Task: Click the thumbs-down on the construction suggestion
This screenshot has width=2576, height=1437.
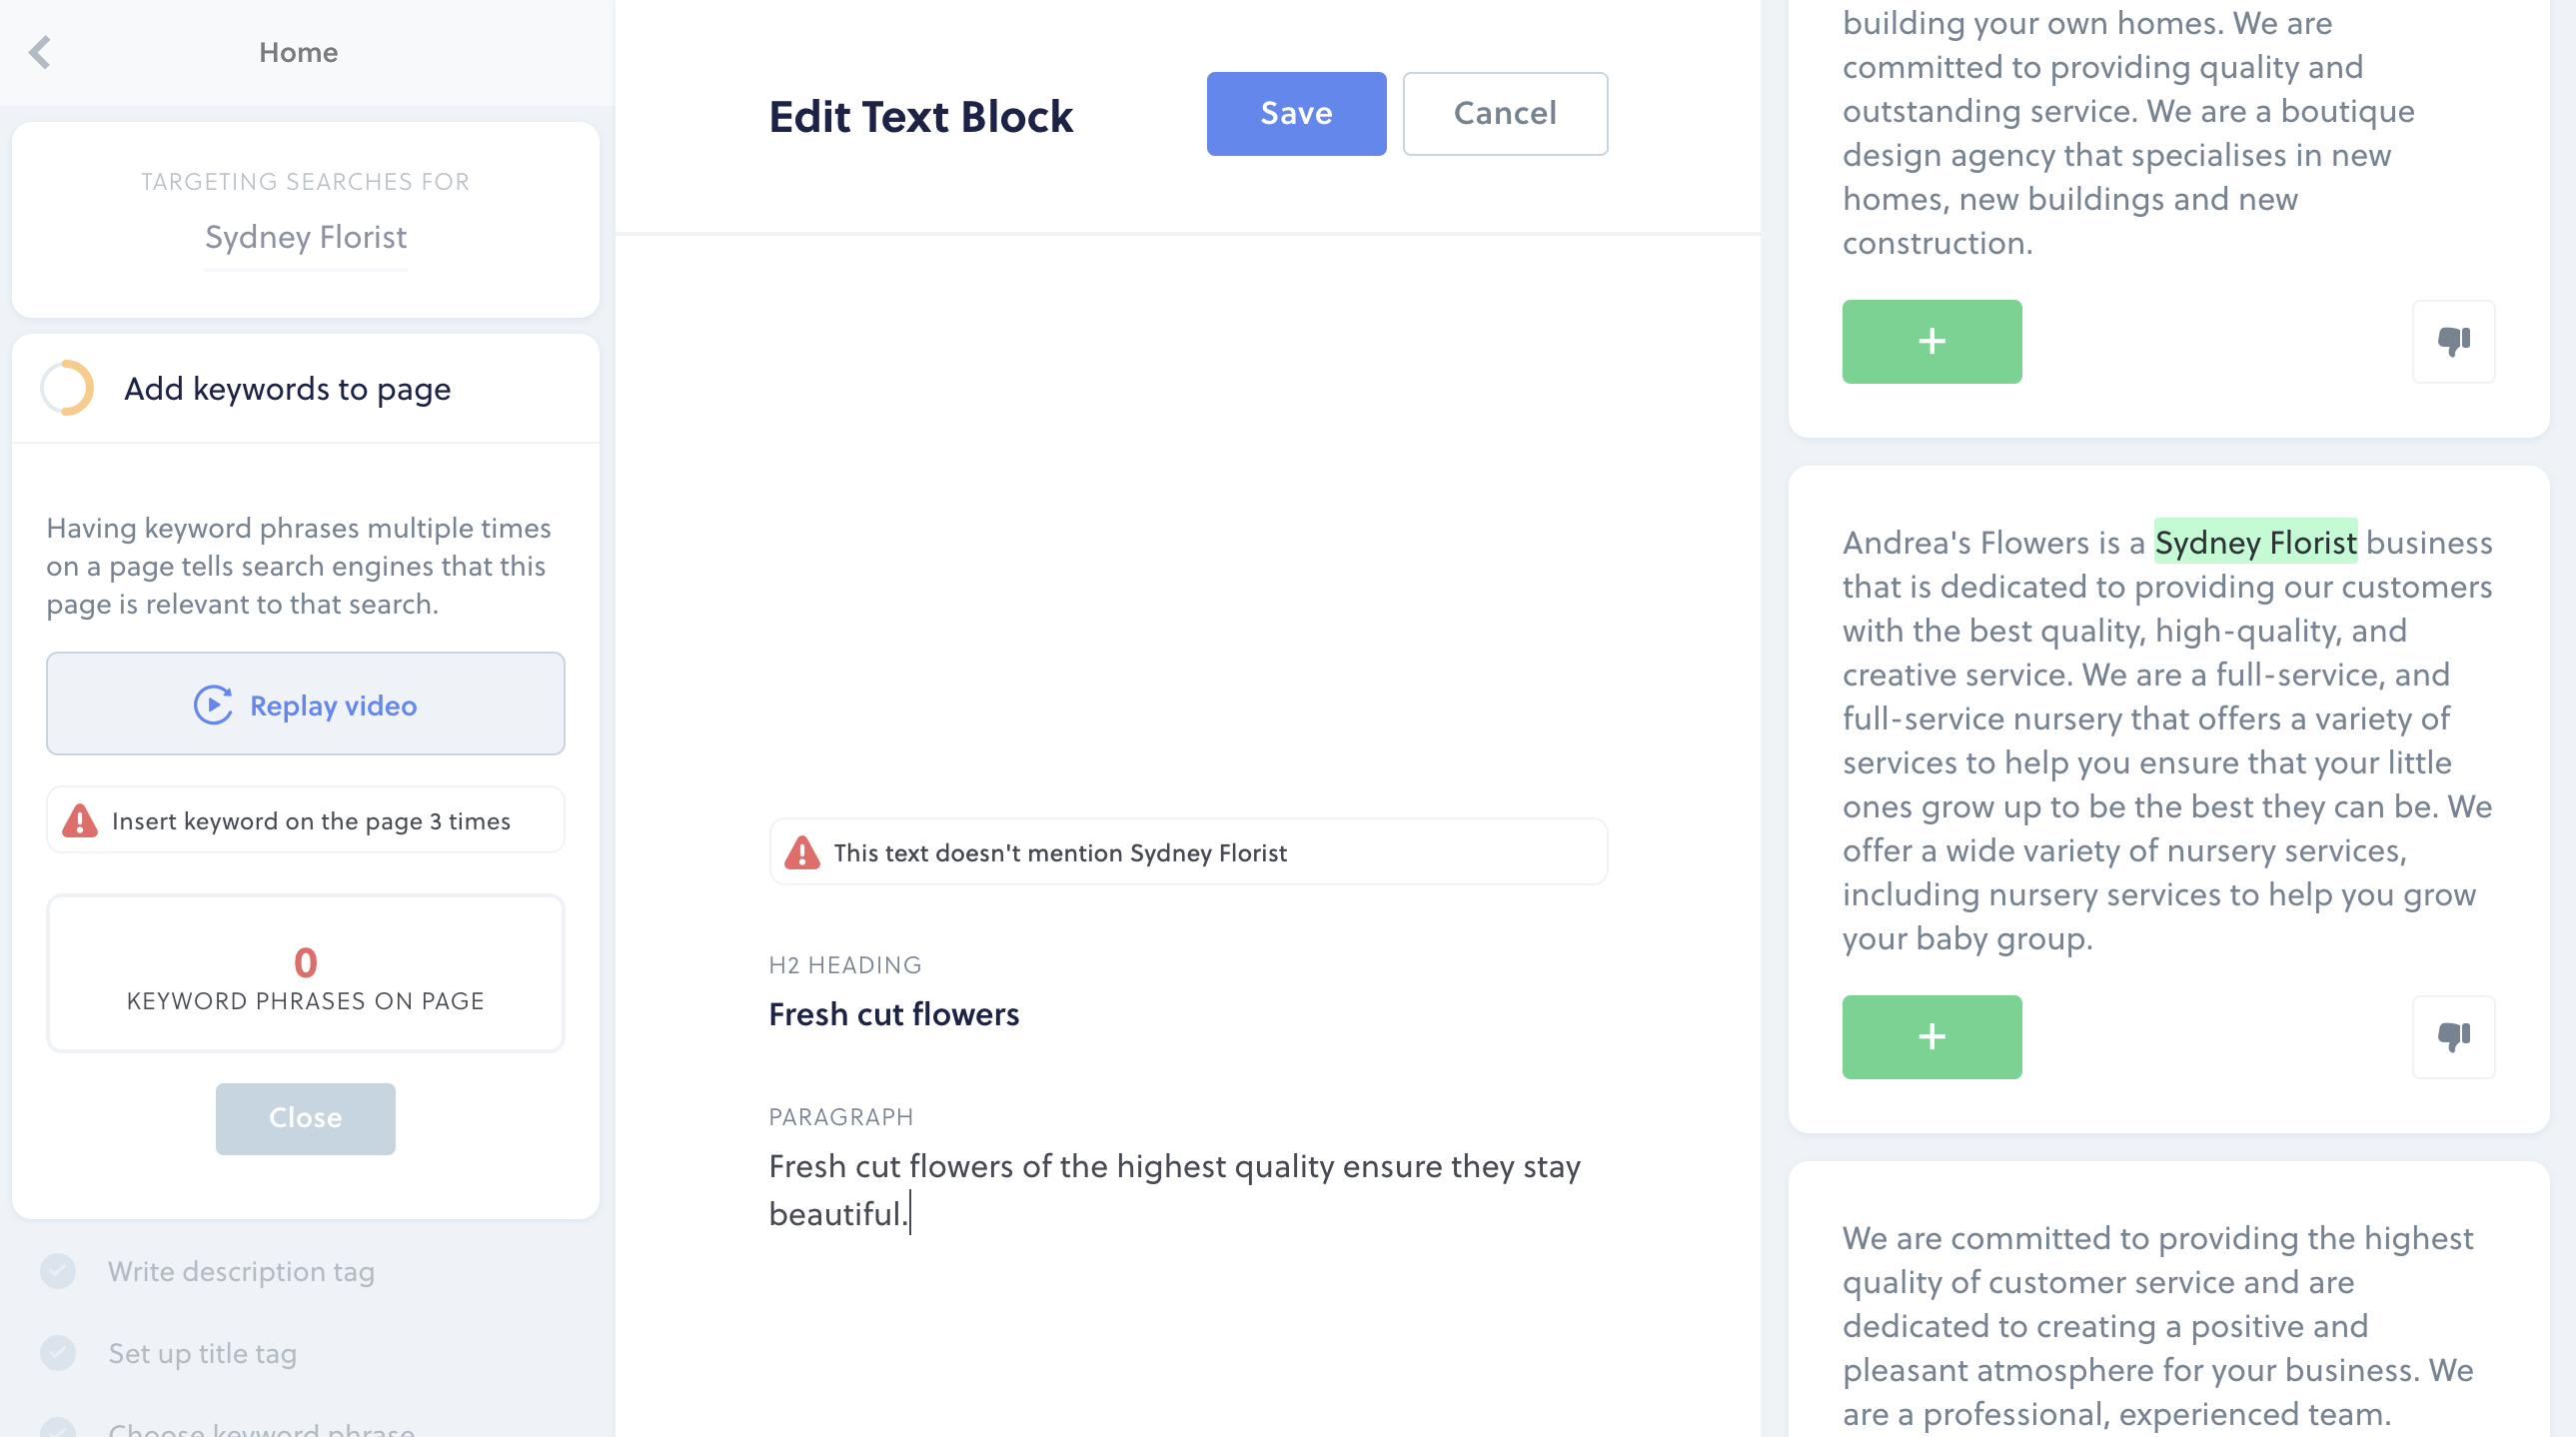Action: (2454, 341)
